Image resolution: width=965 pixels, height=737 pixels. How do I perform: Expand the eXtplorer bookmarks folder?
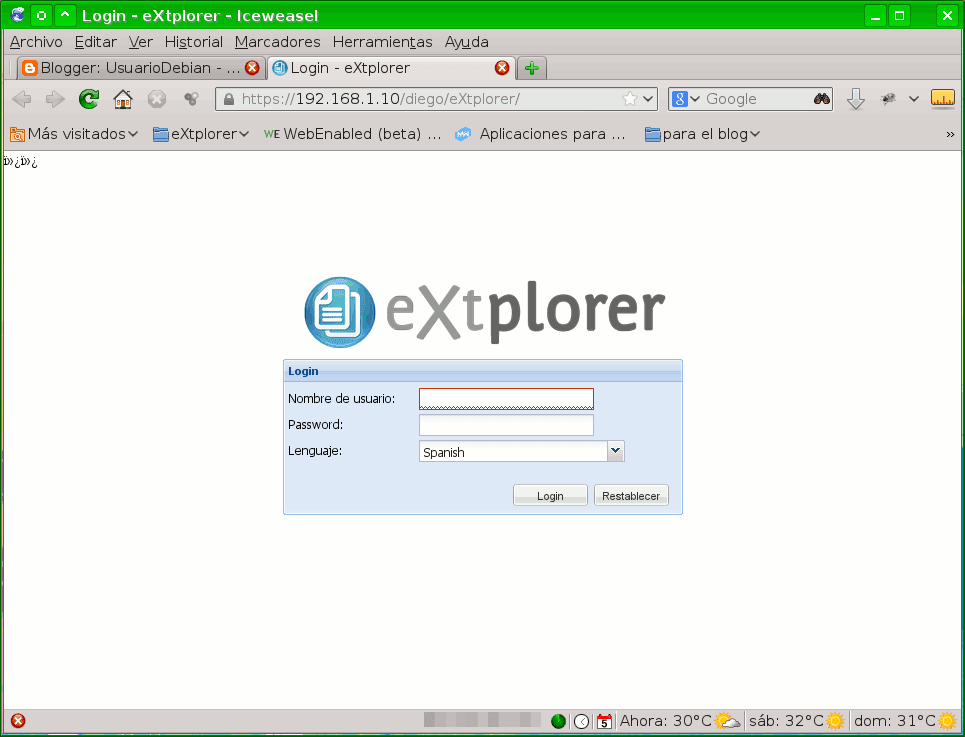(199, 133)
